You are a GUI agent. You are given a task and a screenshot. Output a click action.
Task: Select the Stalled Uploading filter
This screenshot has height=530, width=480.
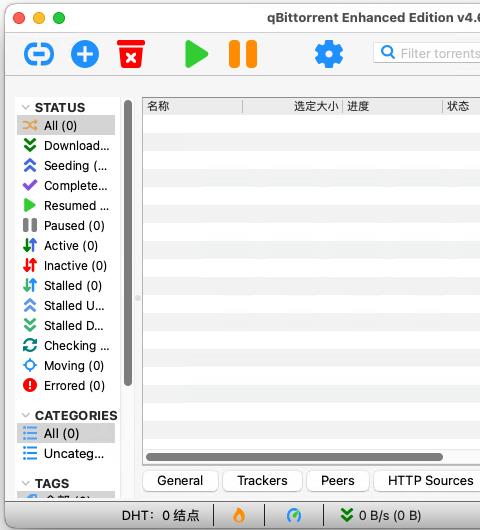(66, 305)
